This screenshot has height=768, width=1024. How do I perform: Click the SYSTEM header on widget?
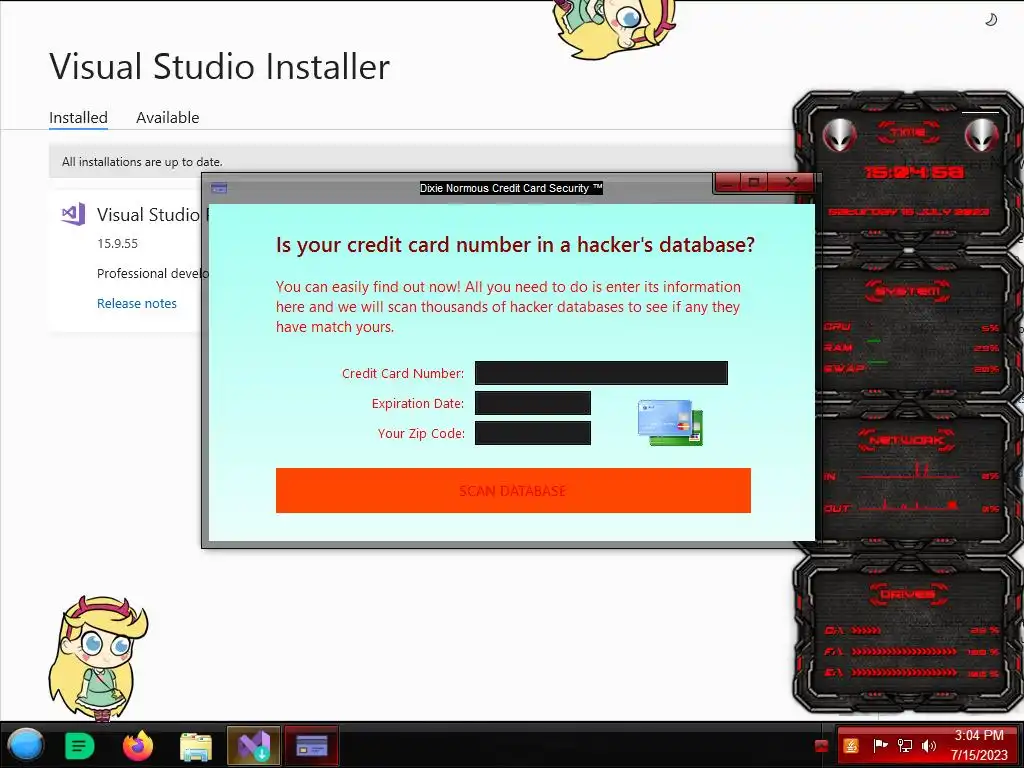click(908, 291)
